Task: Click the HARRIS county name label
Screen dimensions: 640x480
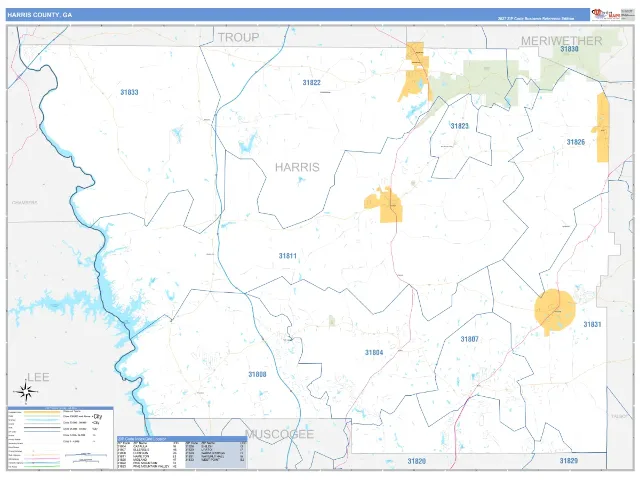Action: click(x=297, y=167)
